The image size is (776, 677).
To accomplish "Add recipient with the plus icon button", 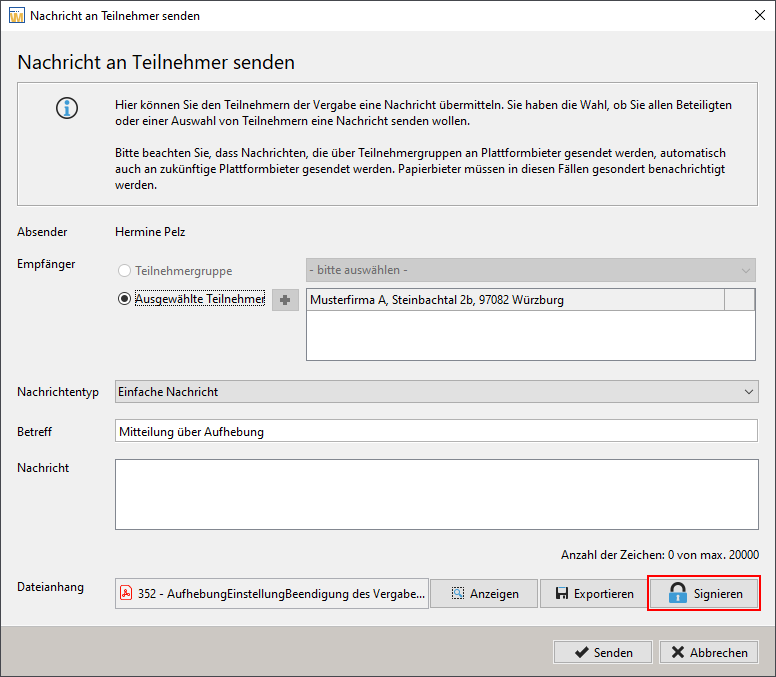I will coord(285,300).
